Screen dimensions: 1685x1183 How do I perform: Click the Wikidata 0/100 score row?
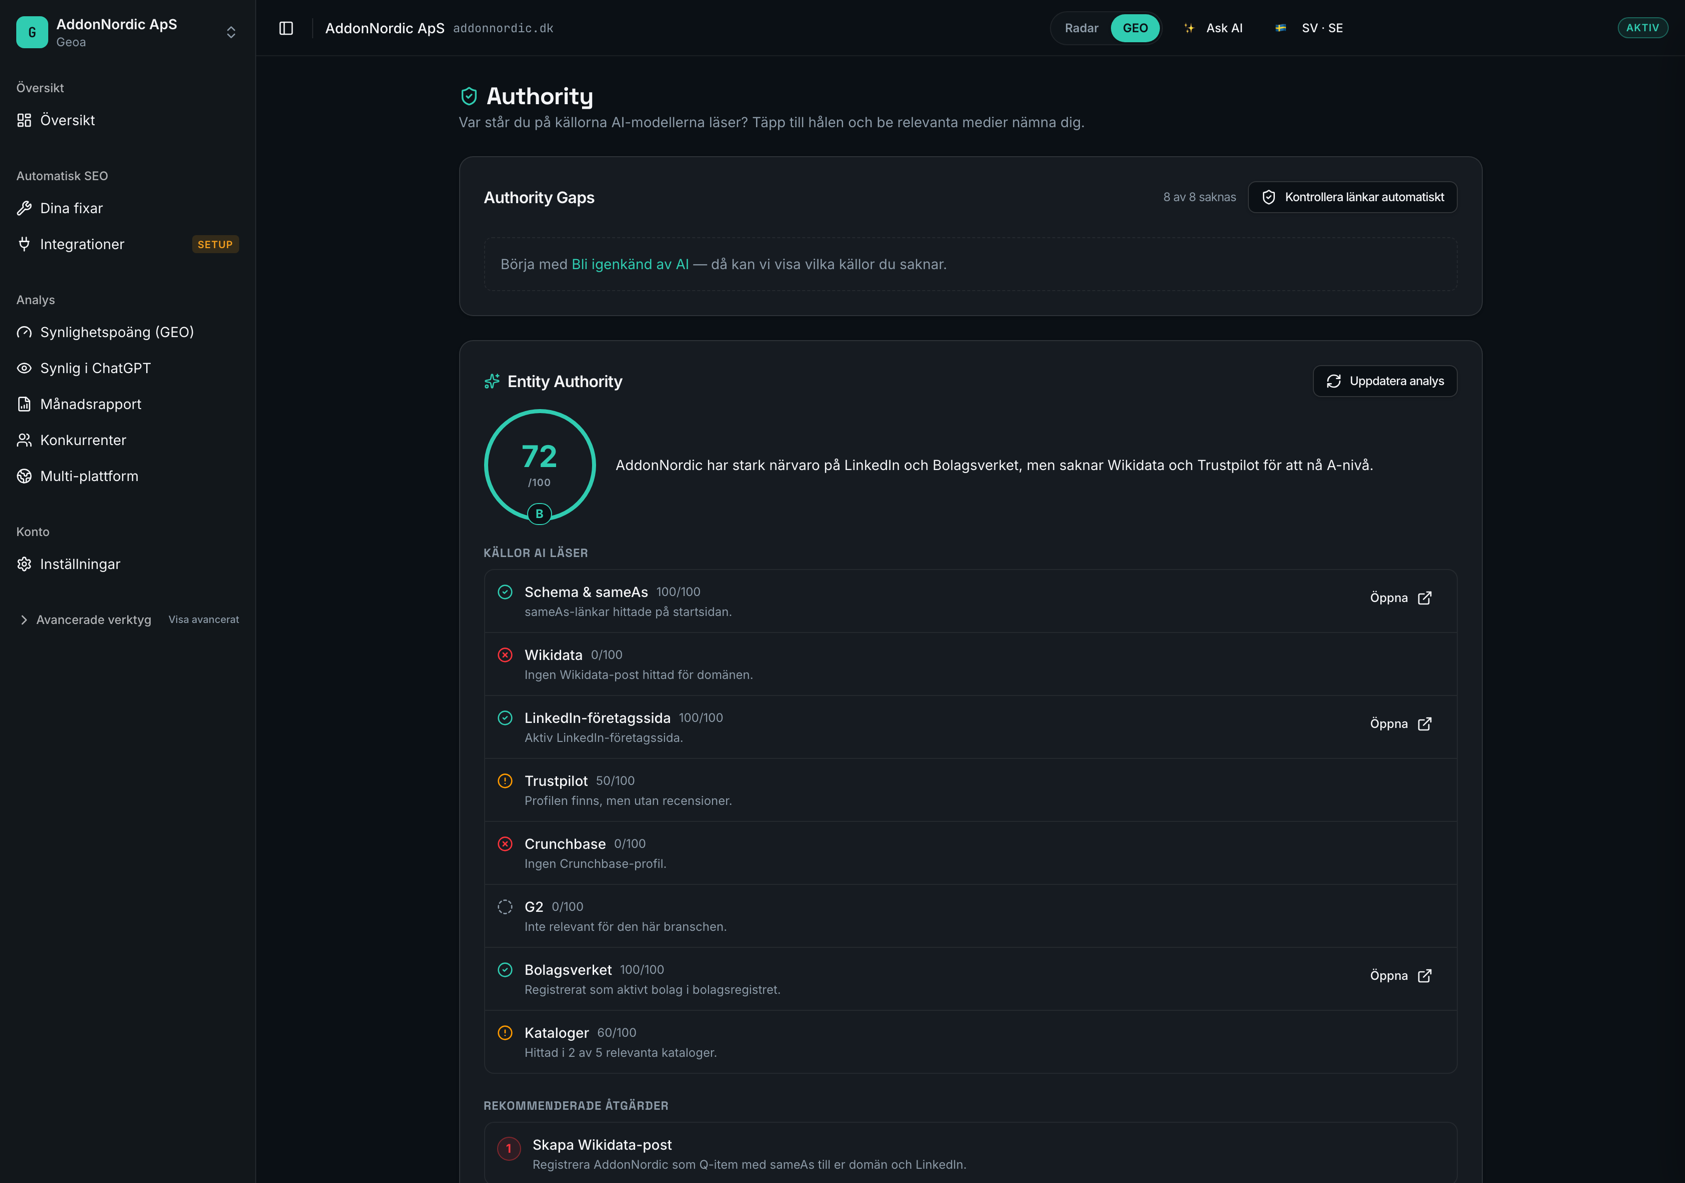pyautogui.click(x=970, y=664)
